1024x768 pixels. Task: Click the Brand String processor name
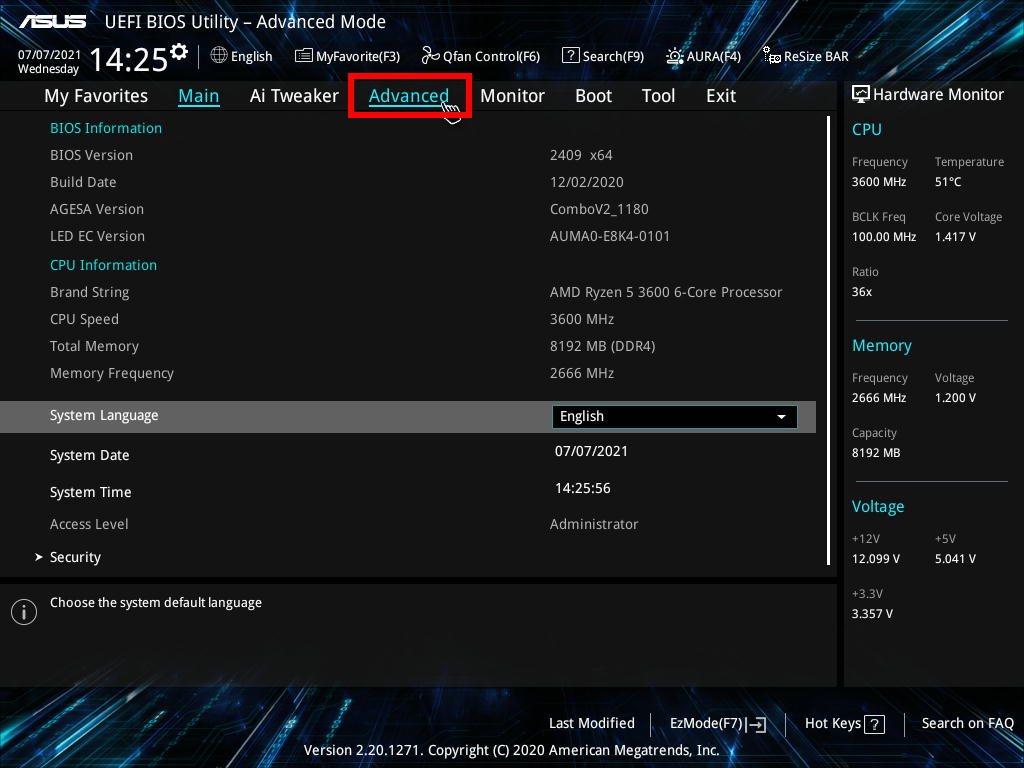[x=666, y=293]
